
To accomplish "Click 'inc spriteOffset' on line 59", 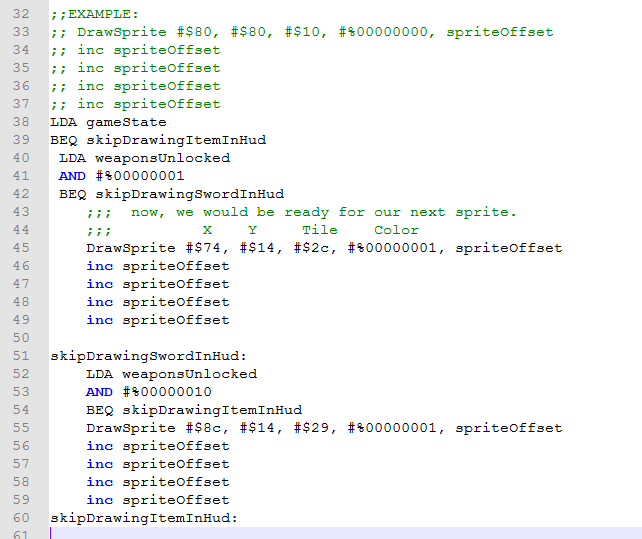I will (158, 500).
